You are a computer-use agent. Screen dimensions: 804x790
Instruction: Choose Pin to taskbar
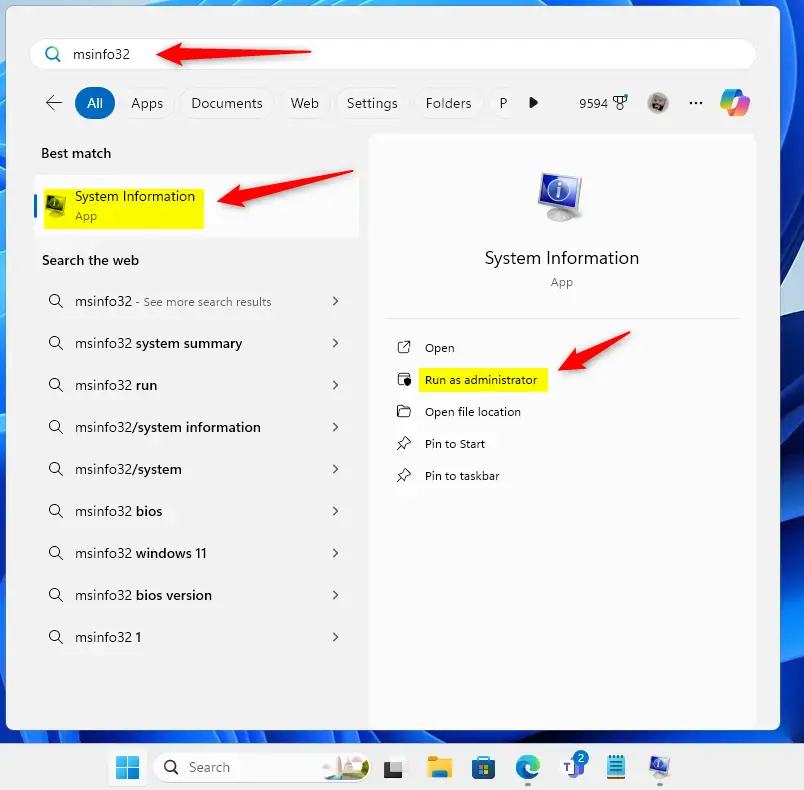(x=462, y=476)
